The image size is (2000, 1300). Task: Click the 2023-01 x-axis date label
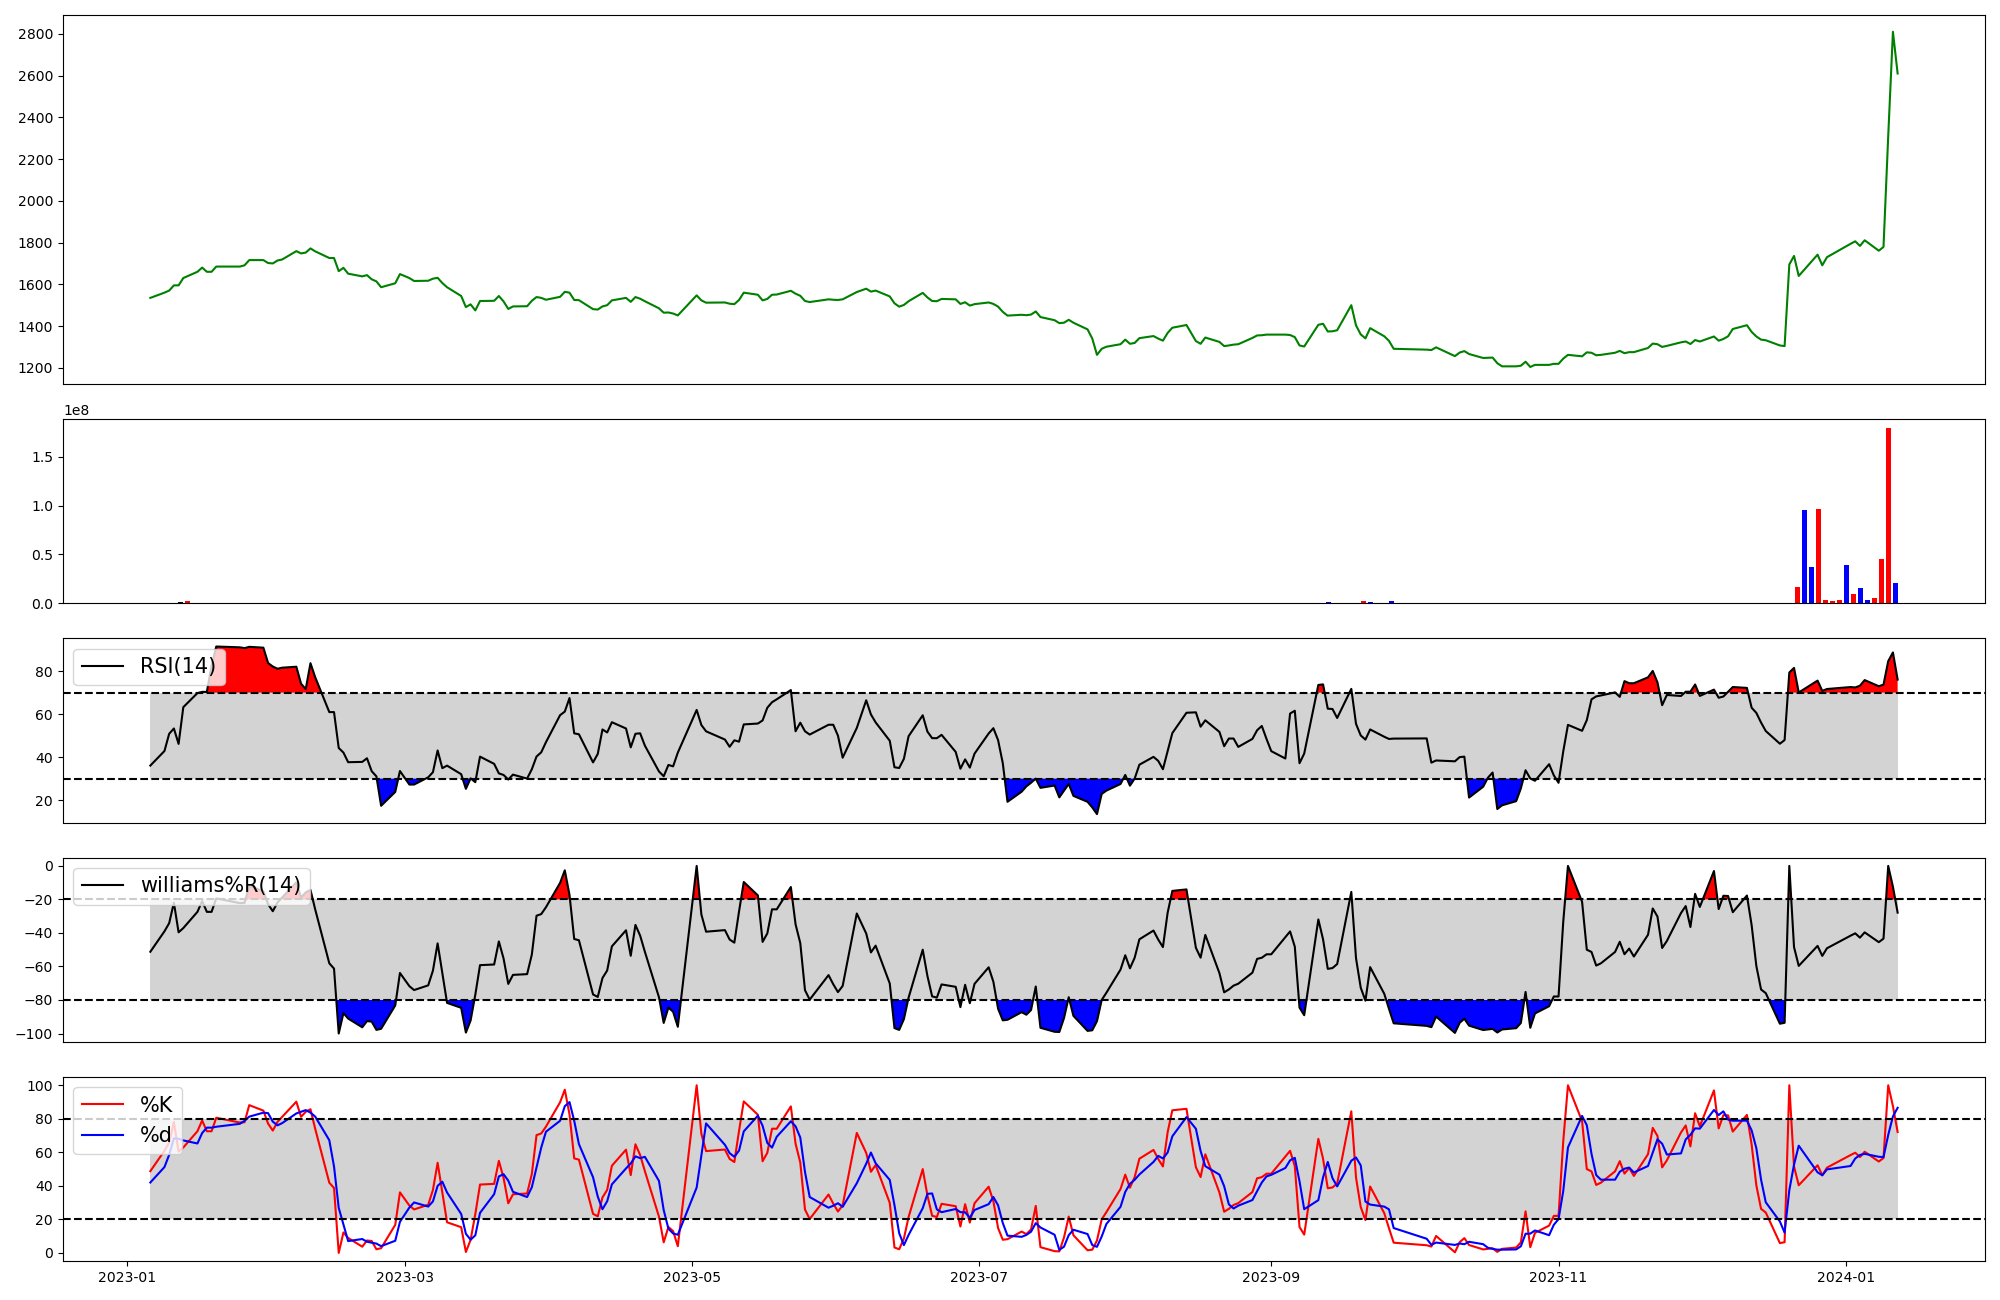(126, 1277)
